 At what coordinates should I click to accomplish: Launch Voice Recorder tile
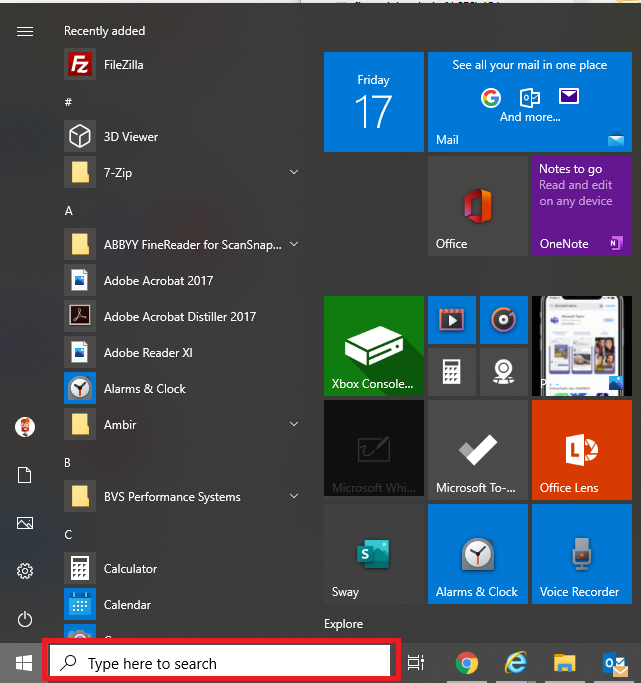(x=582, y=554)
